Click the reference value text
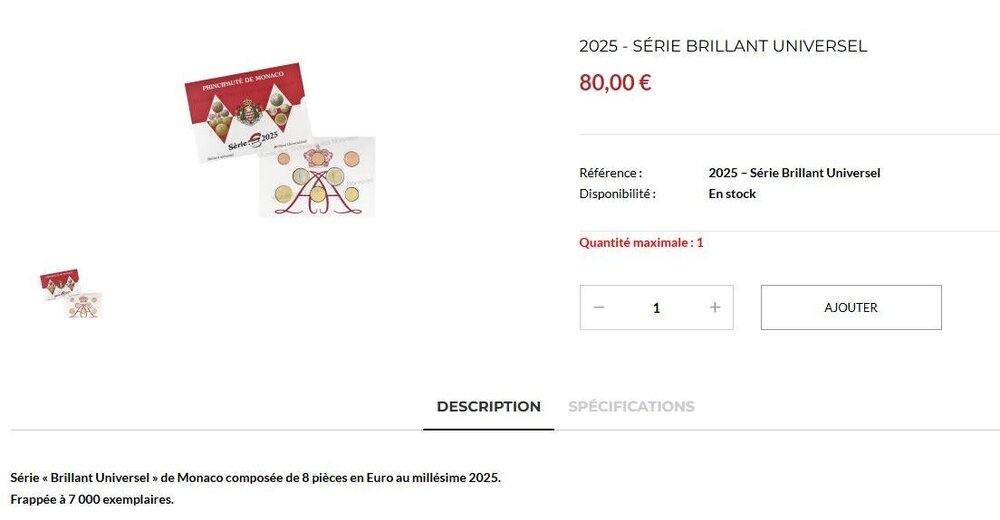1000x520 pixels. (794, 173)
